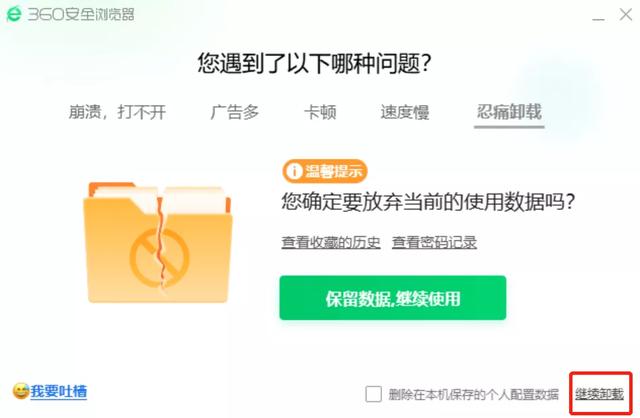This screenshot has width=640, height=418.
Task: Minimize the uninstall dialog window
Action: pyautogui.click(x=598, y=18)
